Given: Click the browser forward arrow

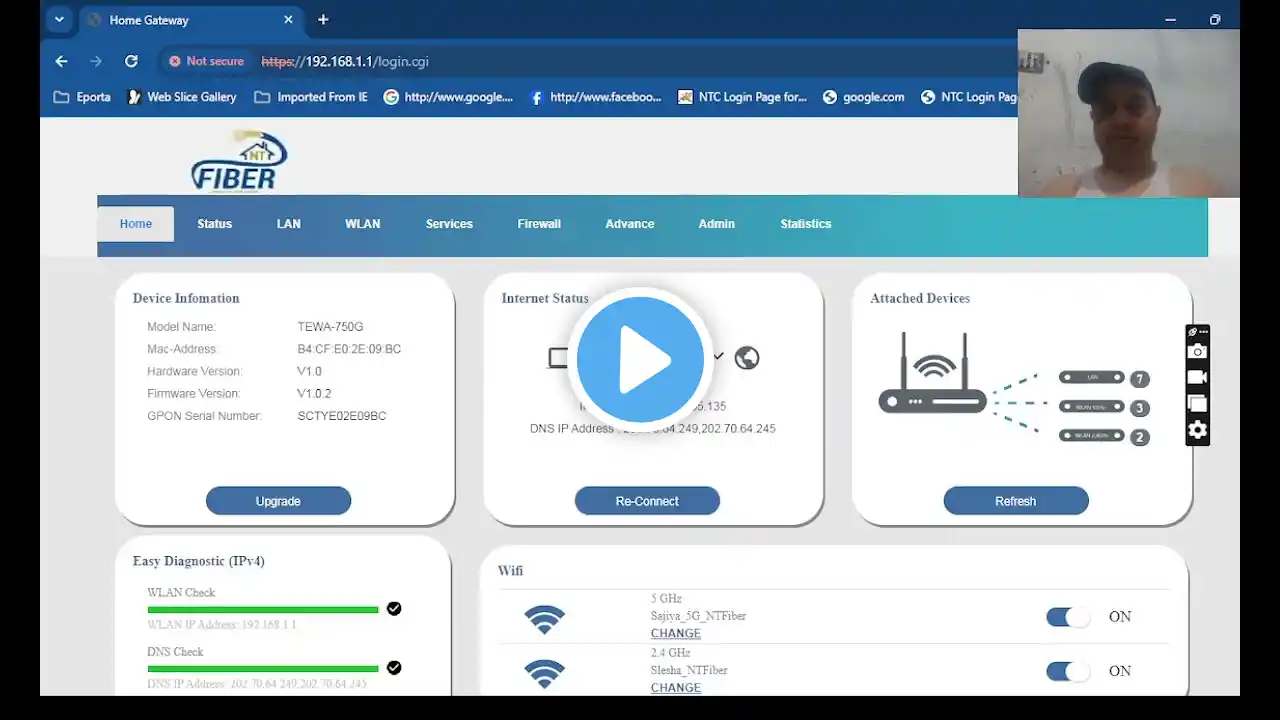Looking at the screenshot, I should click(96, 61).
